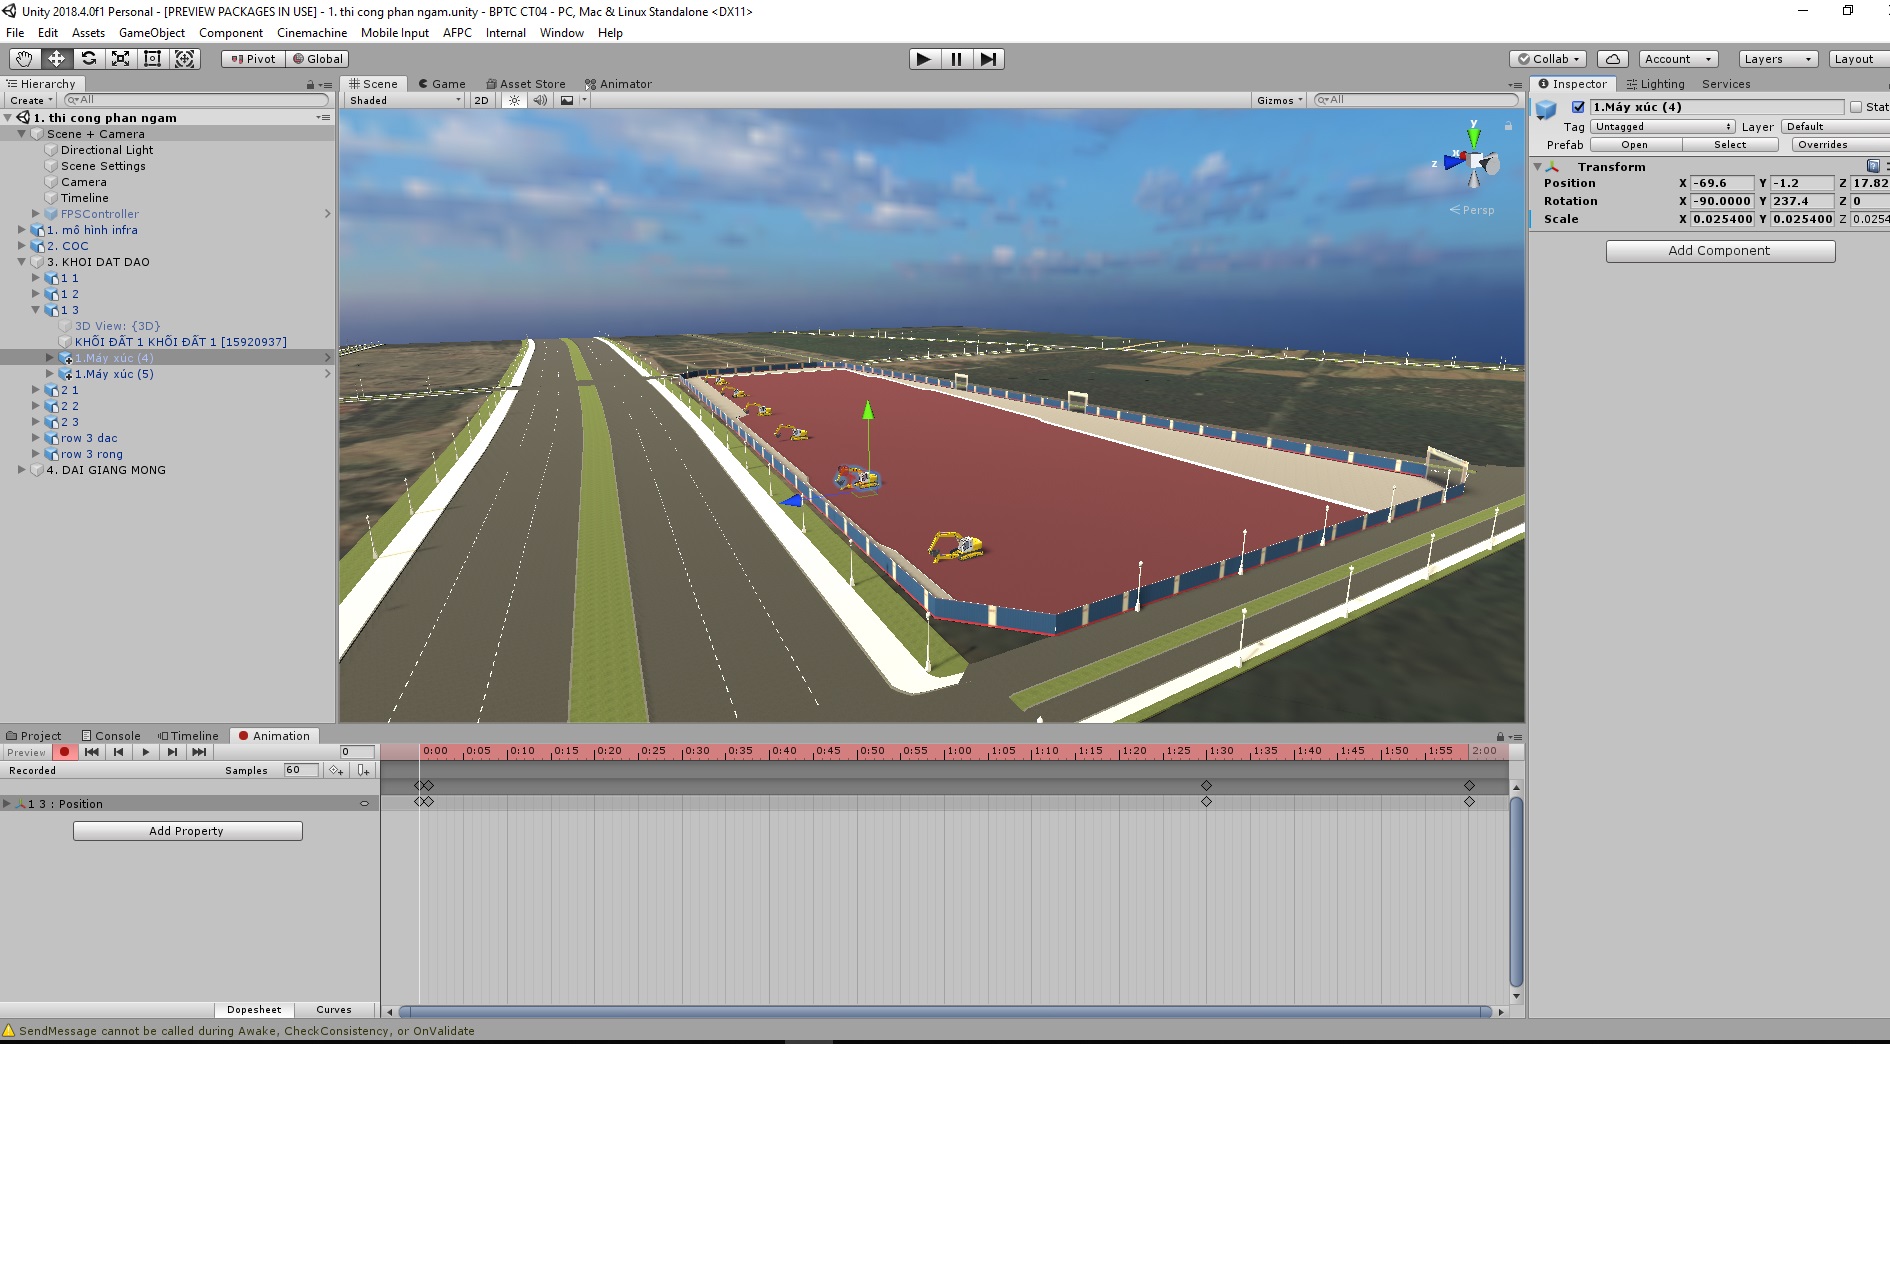Expand the 4. DAI GIANG MONG item
The width and height of the screenshot is (1890, 1280).
click(x=21, y=470)
